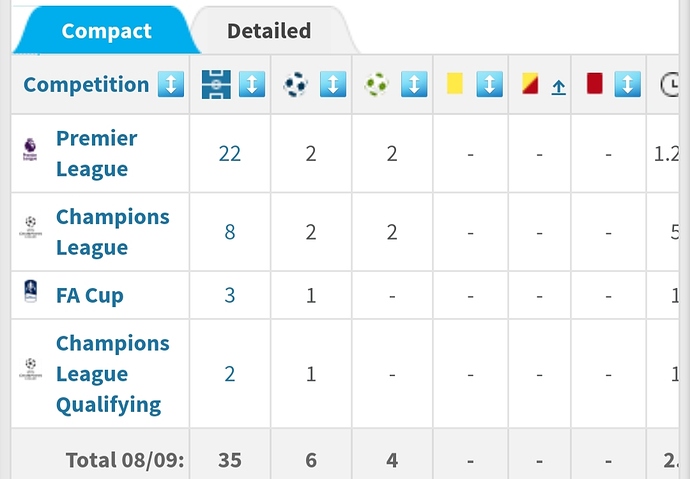Open the Champions League Qualifying link
Screen dimensions: 690x479
coord(113,374)
